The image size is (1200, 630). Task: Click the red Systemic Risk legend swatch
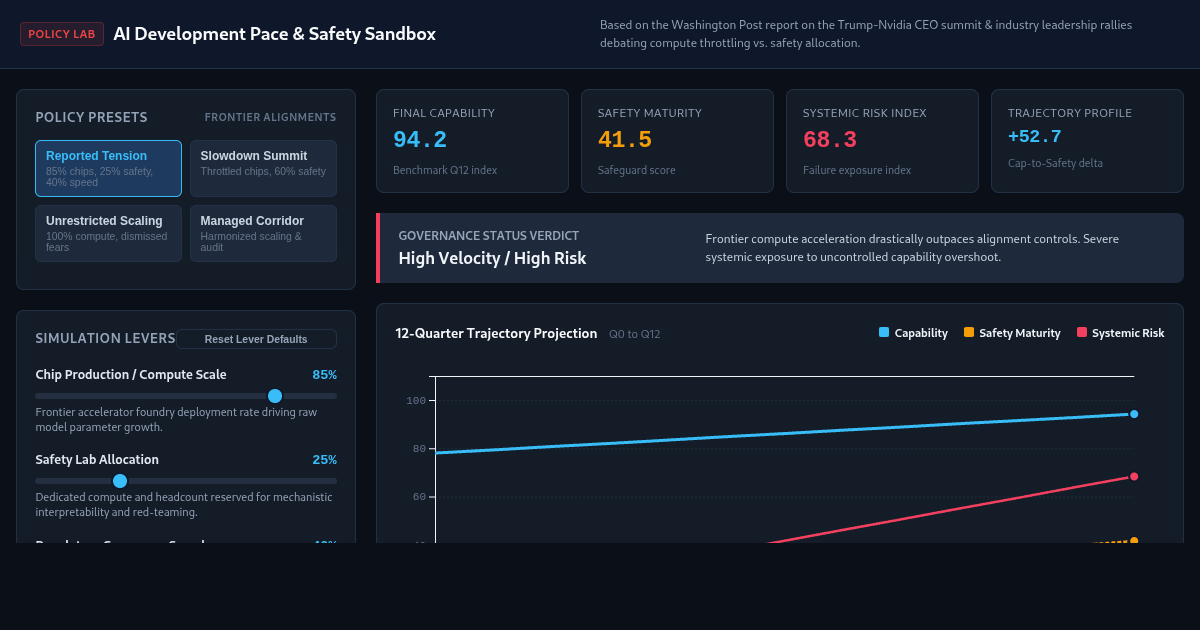(x=1082, y=333)
